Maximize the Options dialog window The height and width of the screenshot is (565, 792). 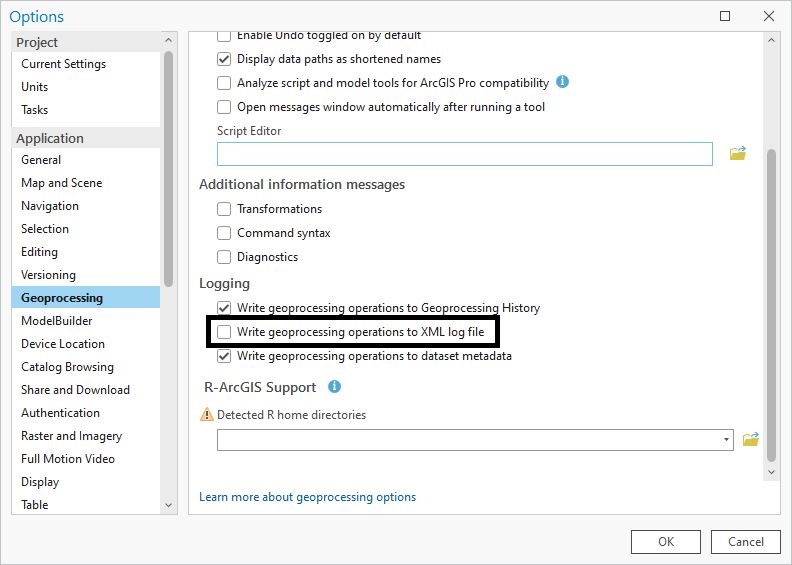[x=725, y=16]
